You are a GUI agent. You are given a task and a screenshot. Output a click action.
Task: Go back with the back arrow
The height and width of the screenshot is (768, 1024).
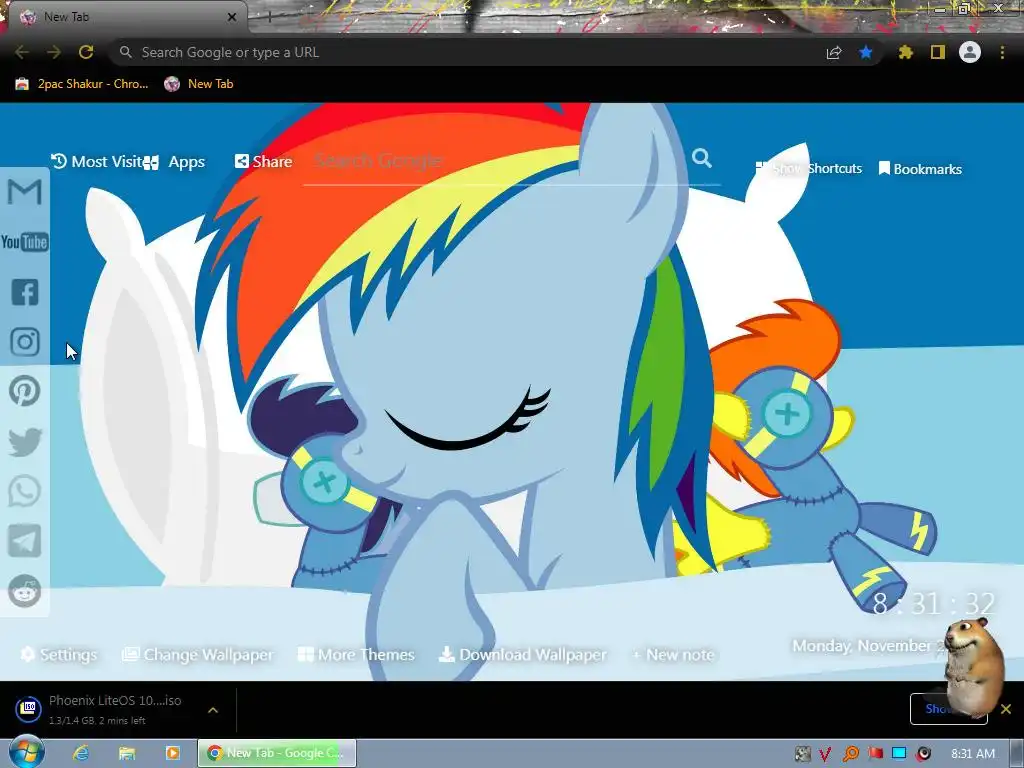point(22,52)
